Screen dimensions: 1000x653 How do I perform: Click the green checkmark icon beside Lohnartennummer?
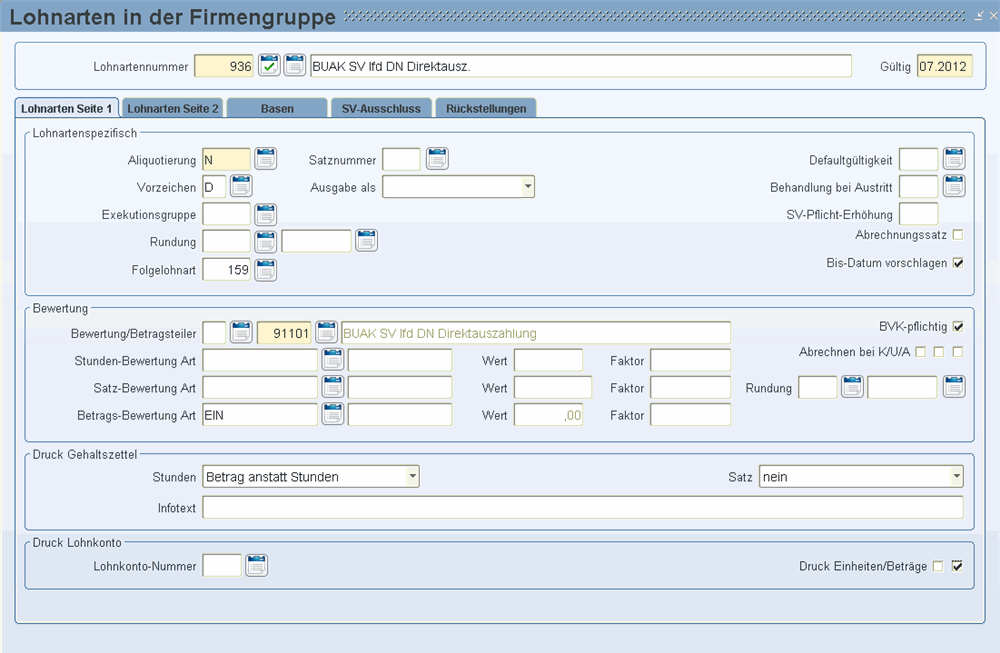point(269,66)
